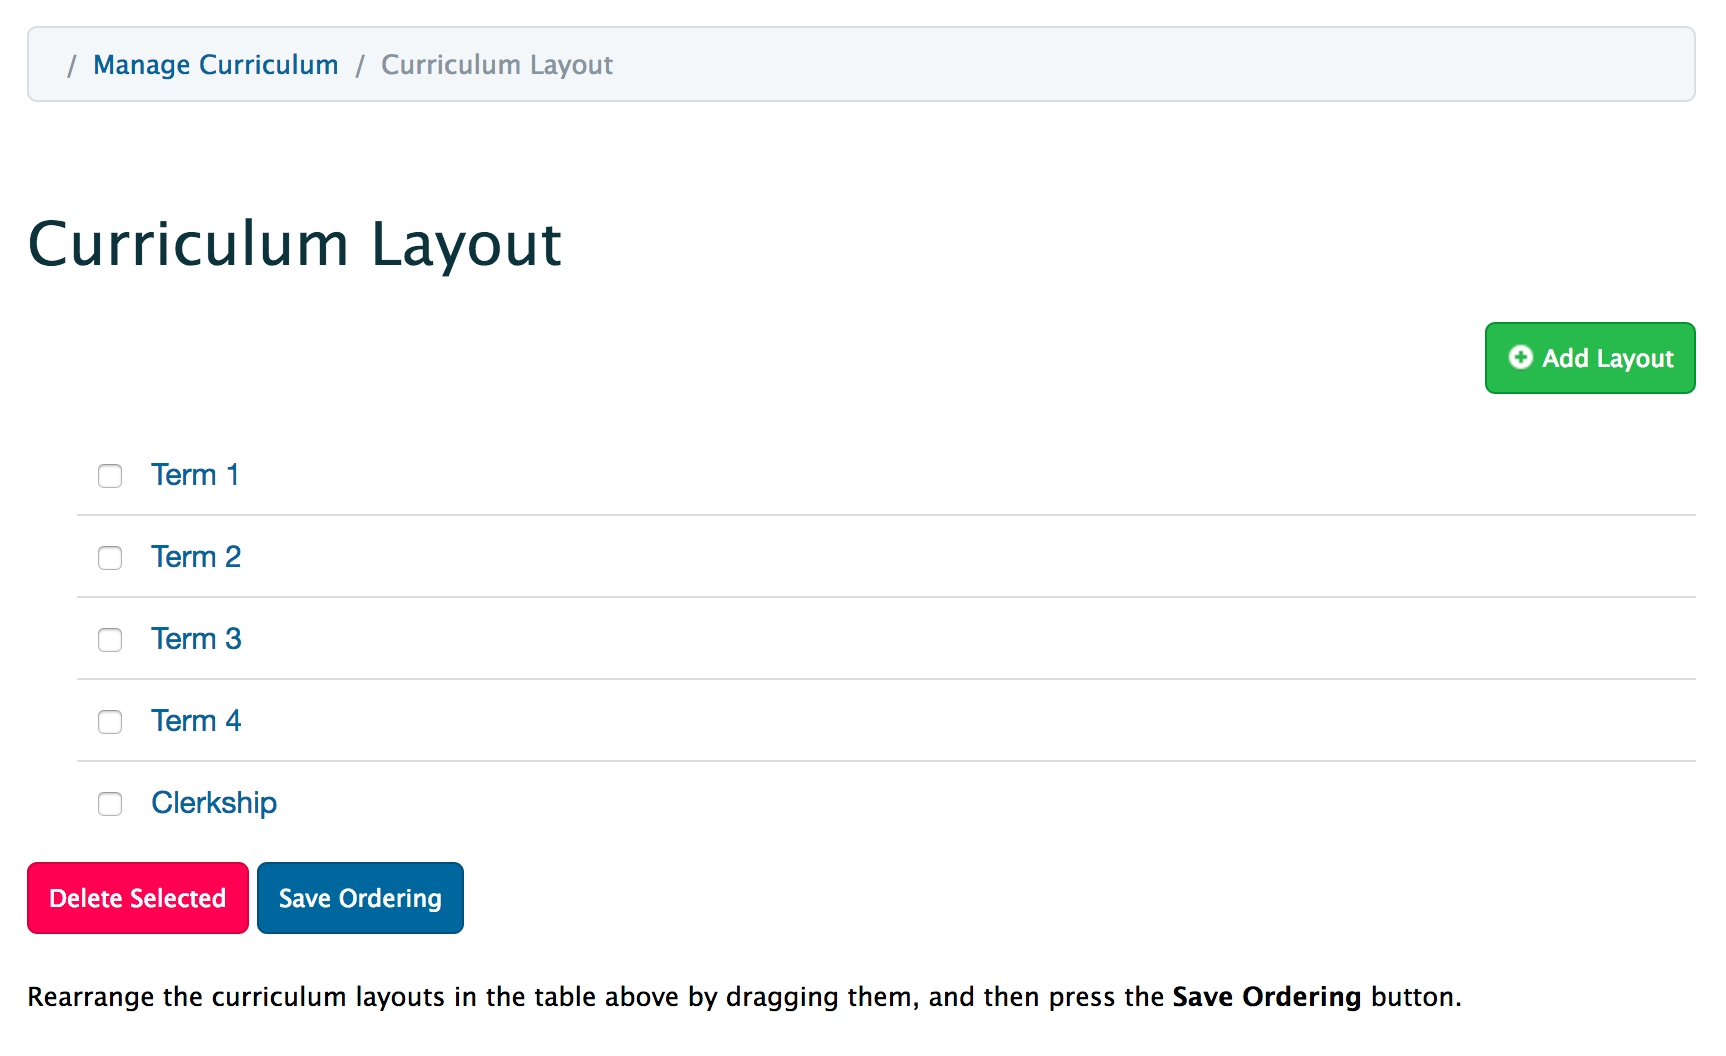Enable the Term 4 checkbox

(x=110, y=722)
